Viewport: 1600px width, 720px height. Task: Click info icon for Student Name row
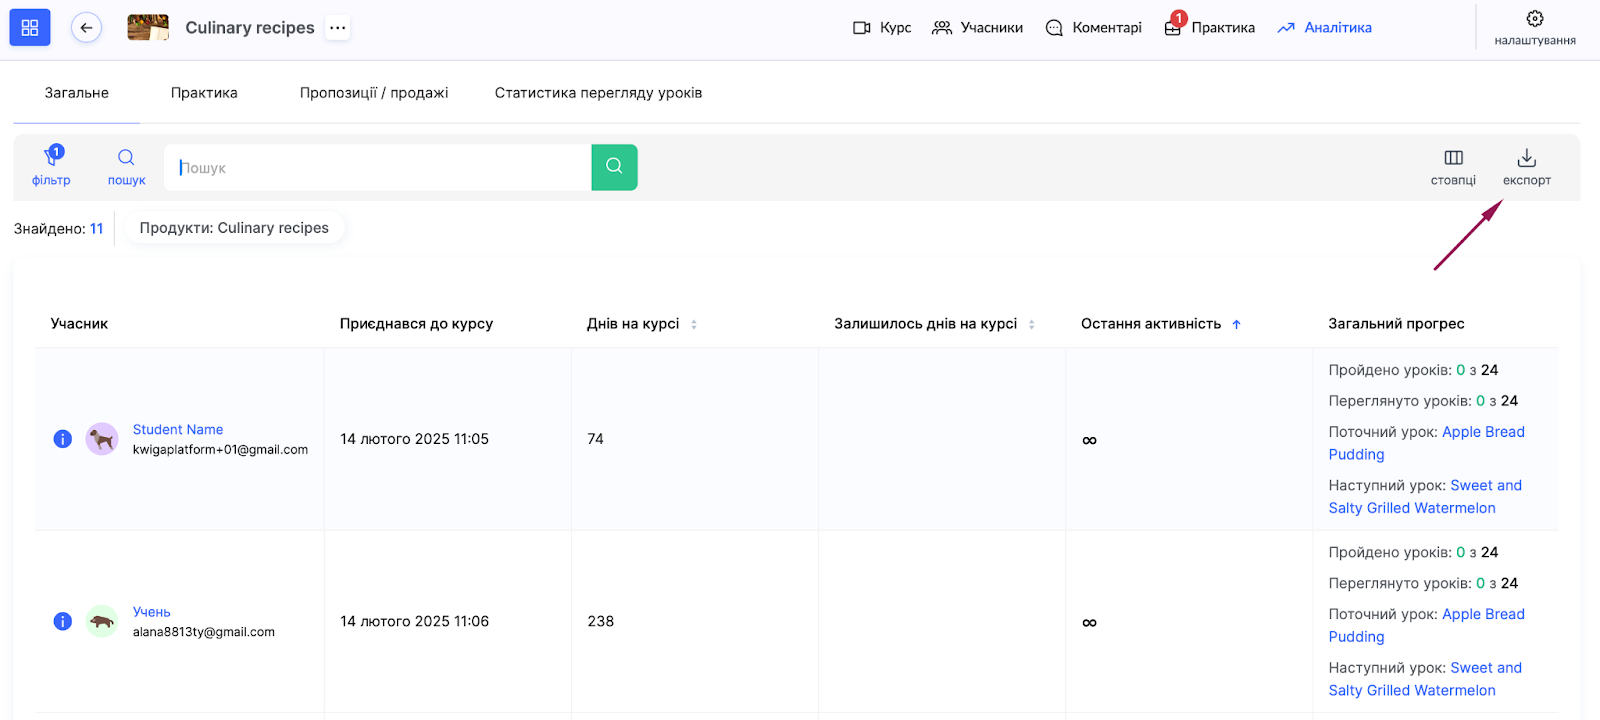tap(63, 439)
